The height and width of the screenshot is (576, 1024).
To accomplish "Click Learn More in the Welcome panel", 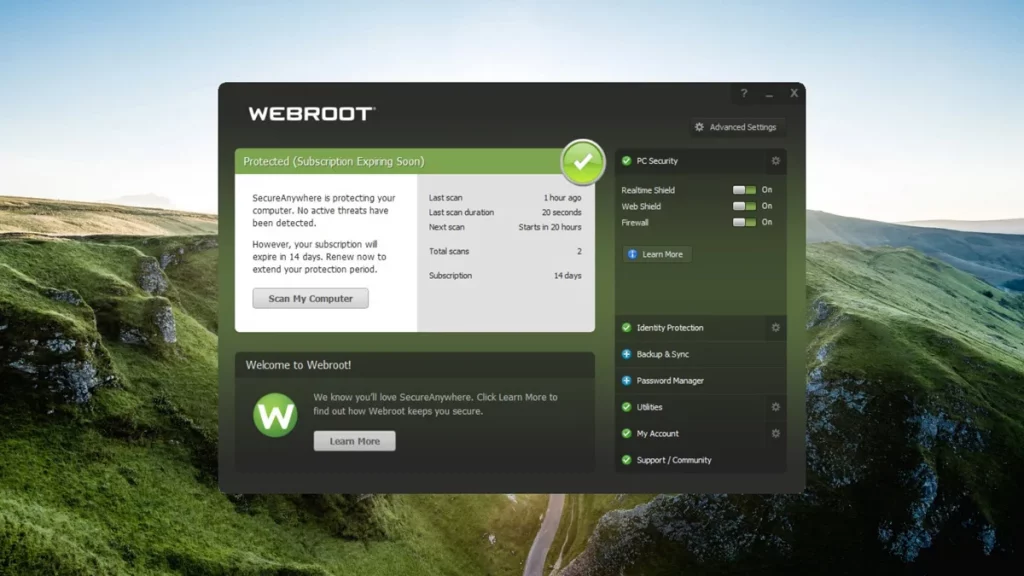I will [x=354, y=441].
